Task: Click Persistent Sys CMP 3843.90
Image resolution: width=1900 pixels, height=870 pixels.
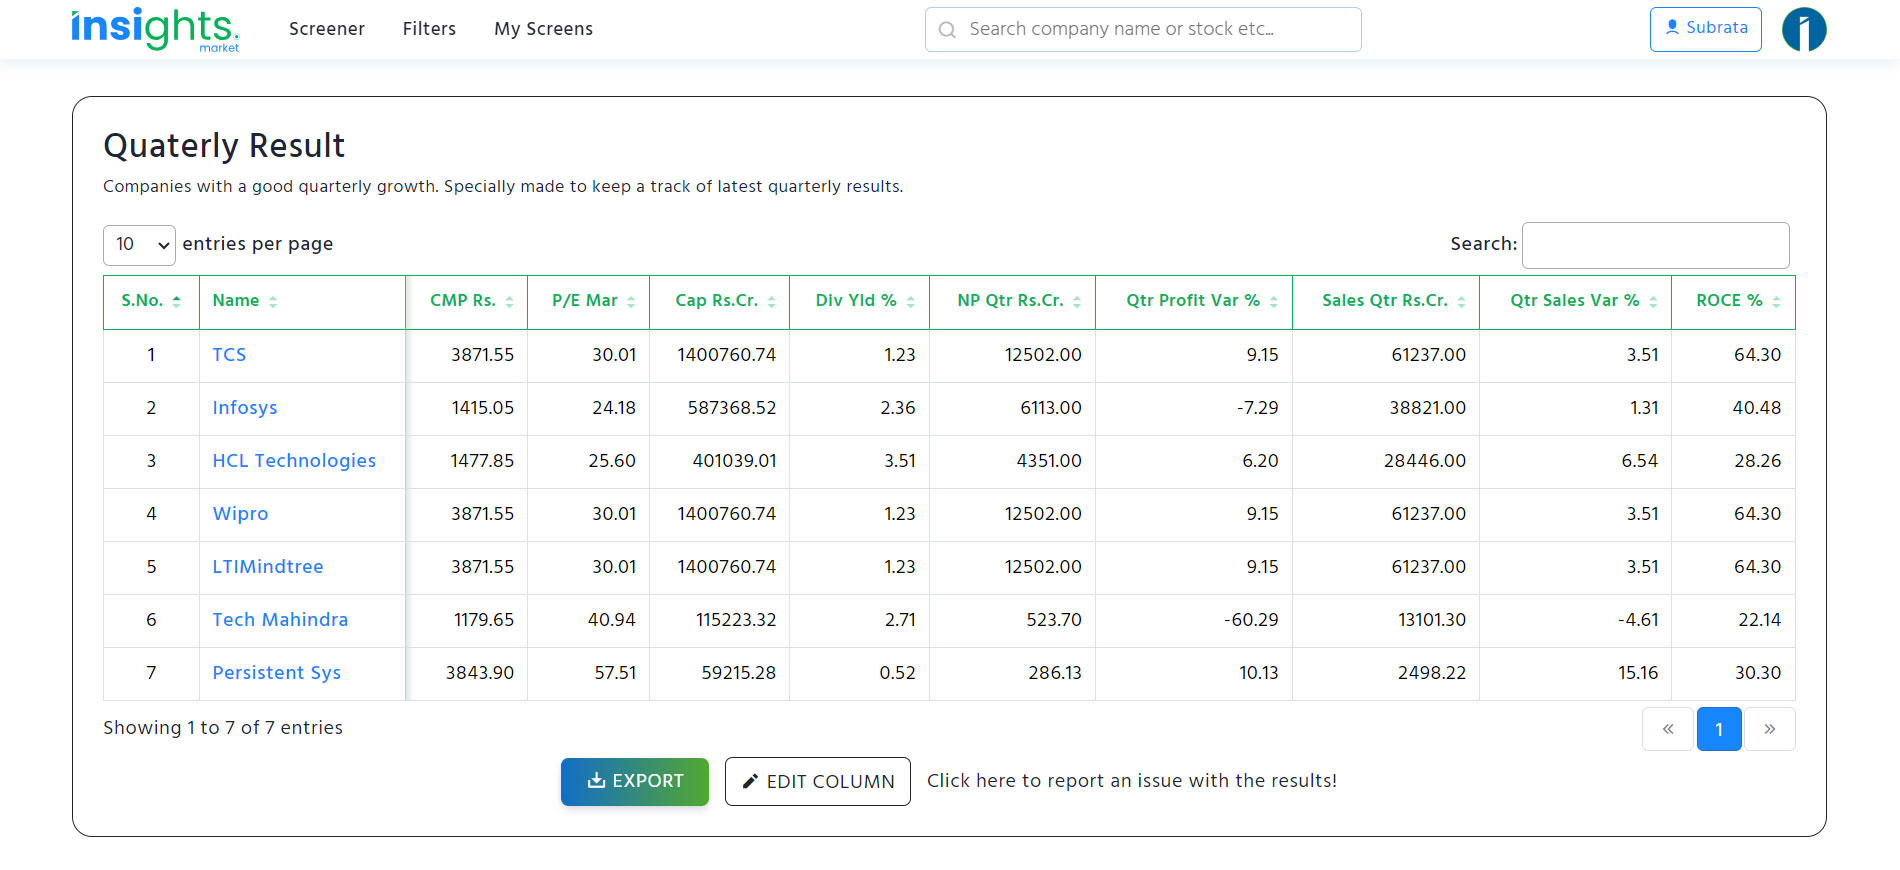Action: (x=480, y=673)
